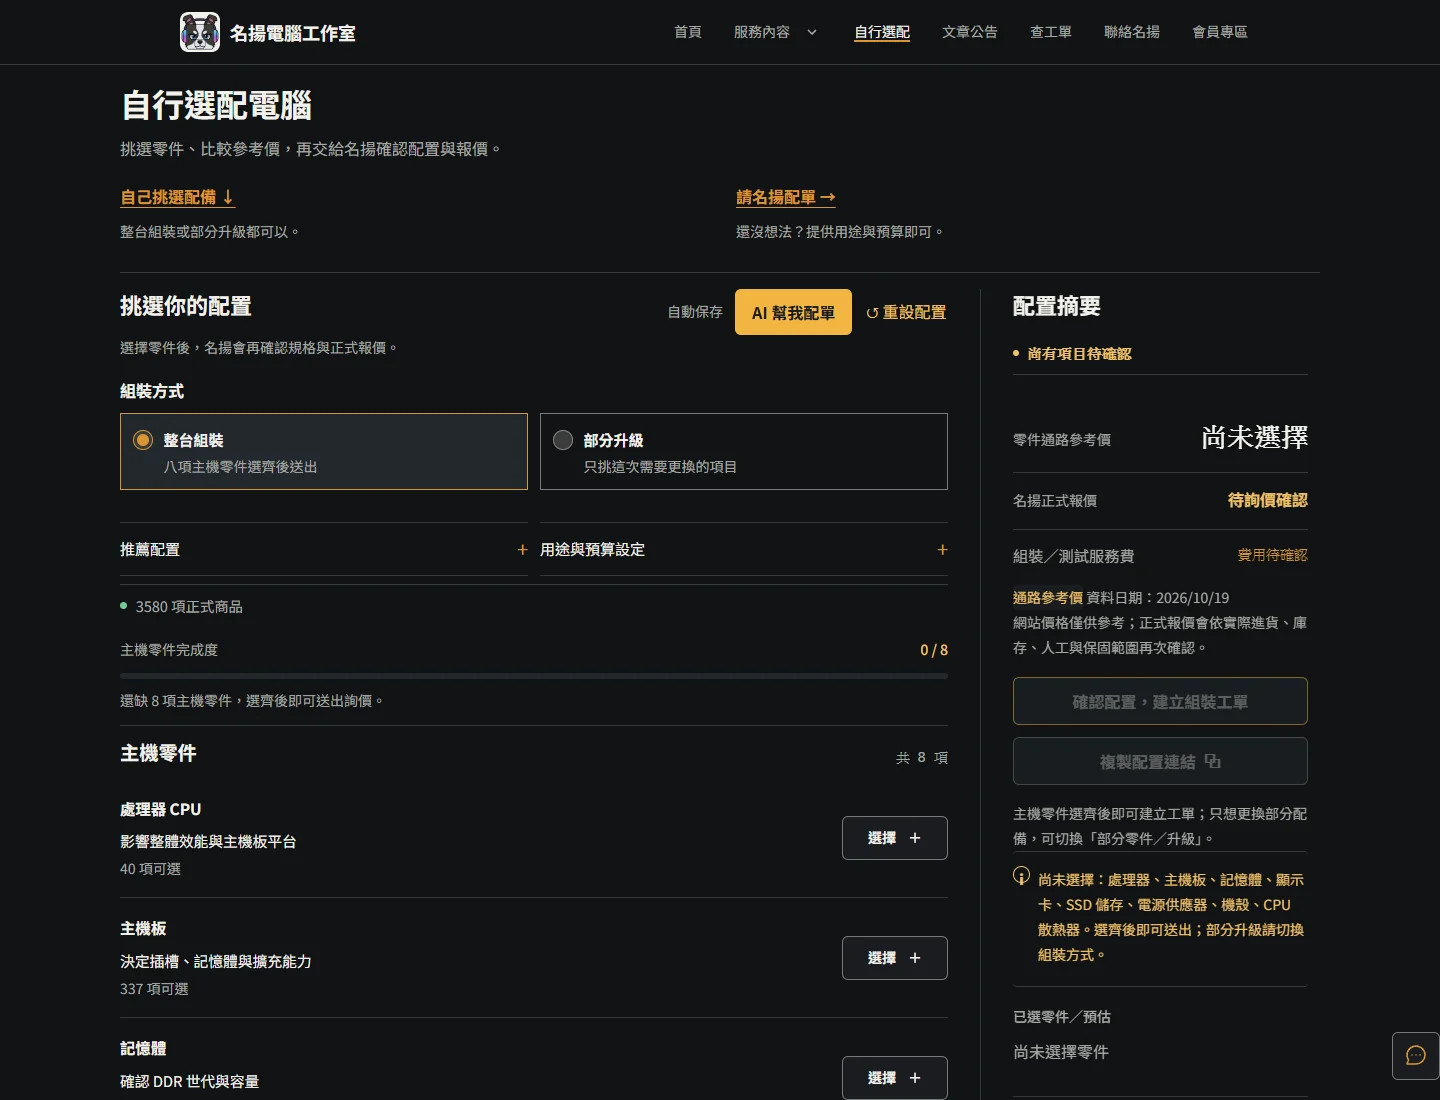
Task: Follow the 自己挑選配備 link
Action: [x=177, y=197]
